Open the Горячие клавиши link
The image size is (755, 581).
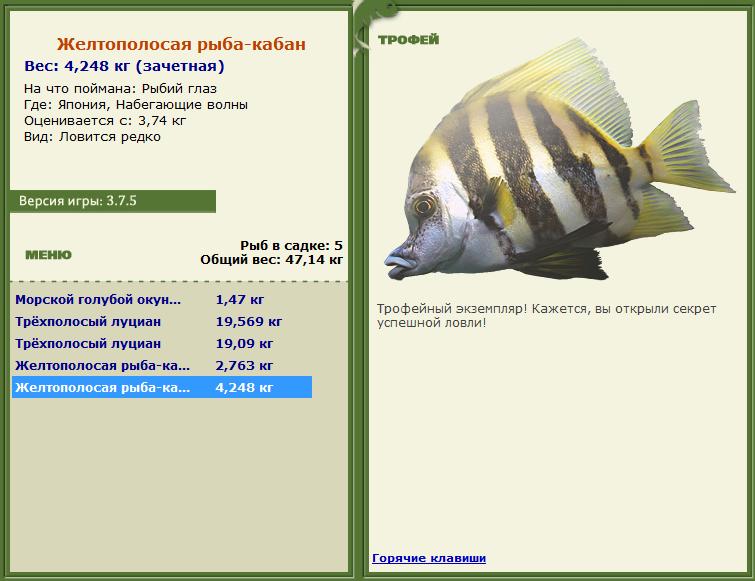429,558
